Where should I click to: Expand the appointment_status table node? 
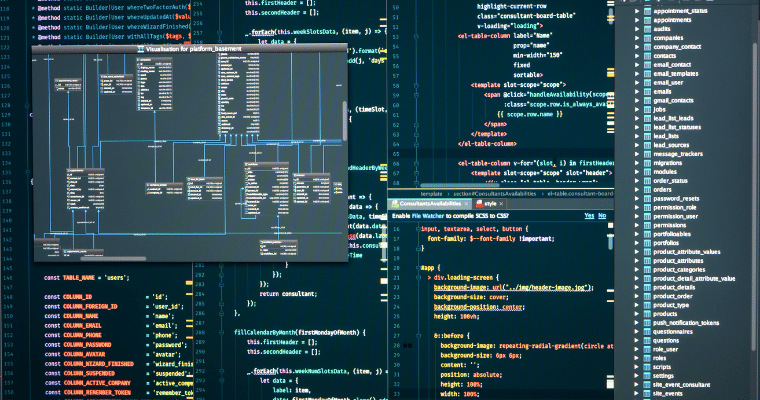(637, 11)
